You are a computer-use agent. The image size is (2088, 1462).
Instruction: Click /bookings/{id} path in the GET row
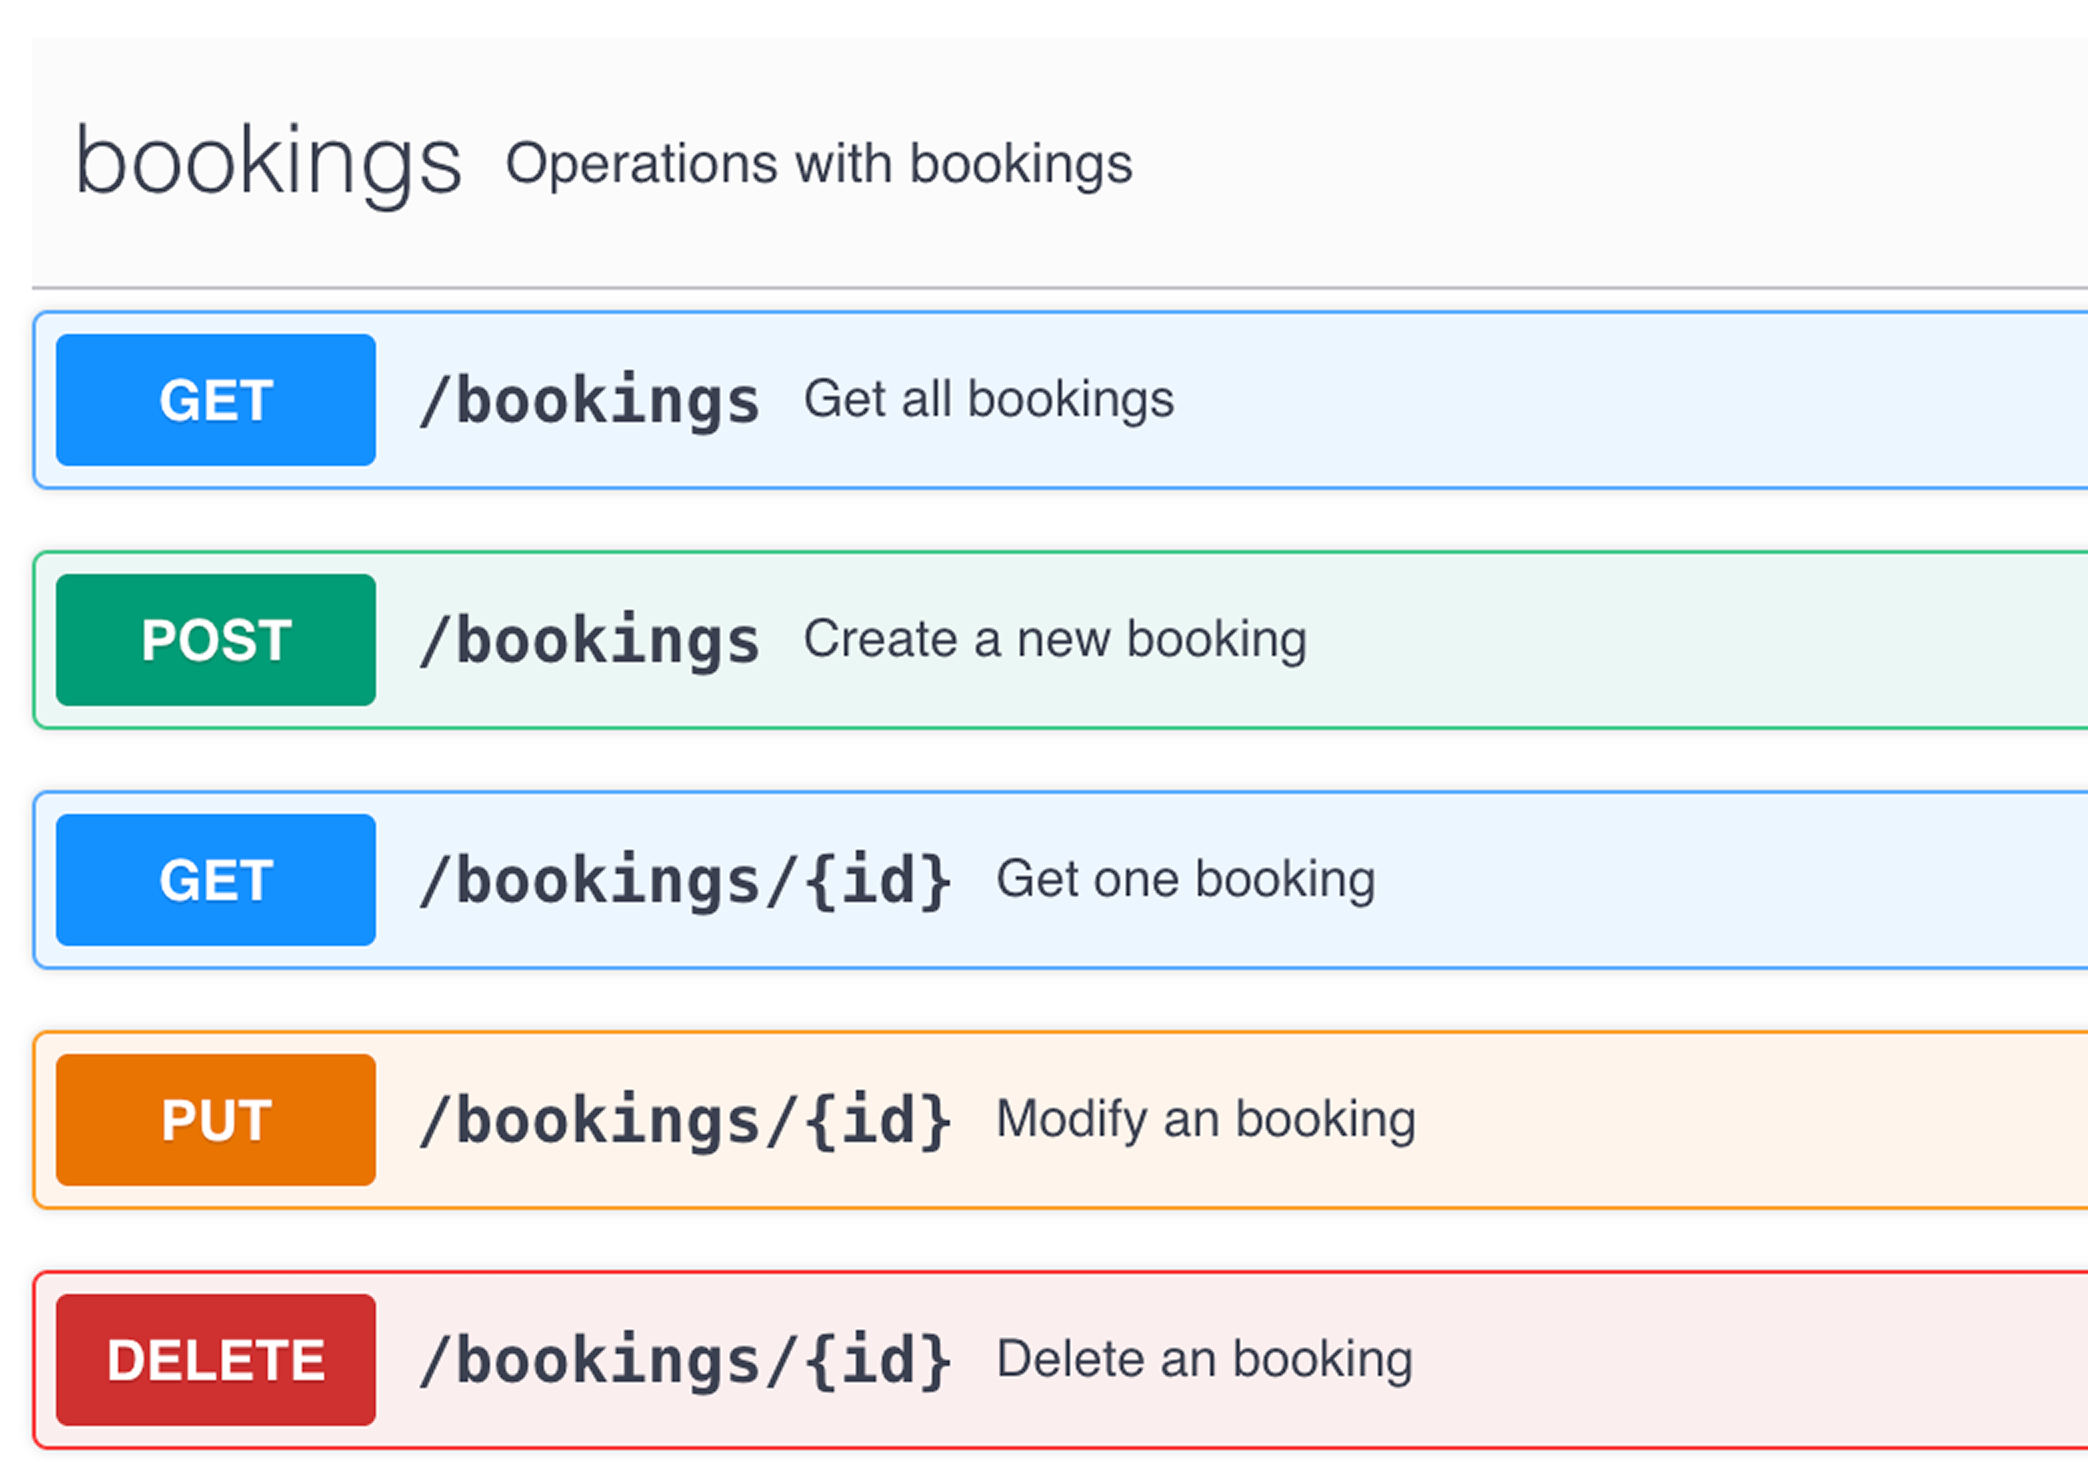pos(685,881)
